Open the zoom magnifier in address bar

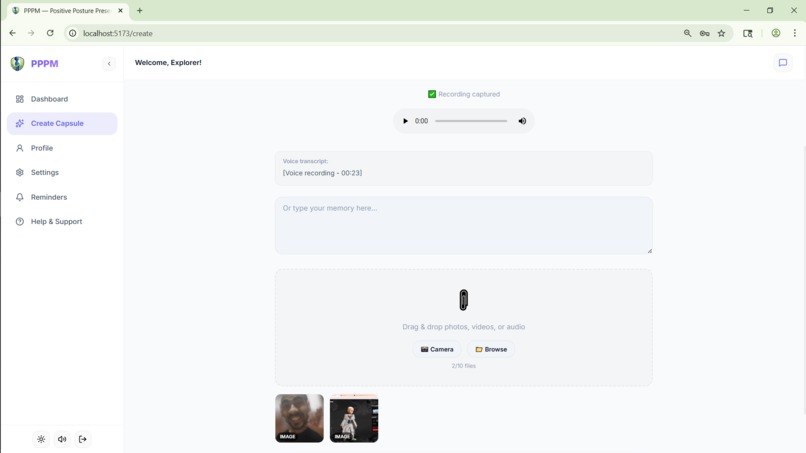(687, 33)
